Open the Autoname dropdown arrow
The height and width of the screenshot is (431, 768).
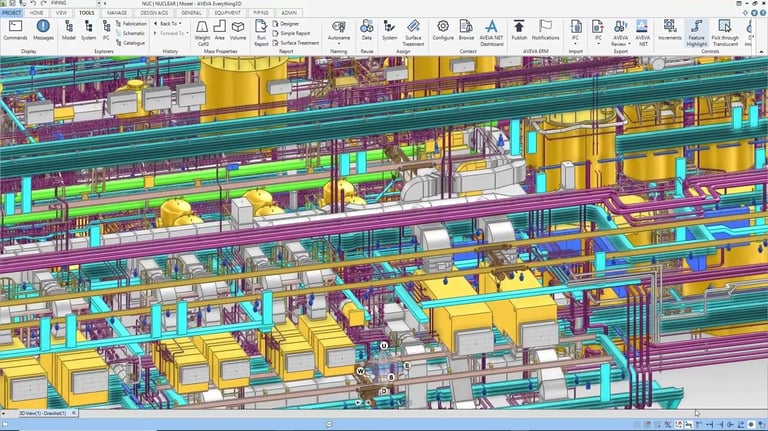(338, 44)
